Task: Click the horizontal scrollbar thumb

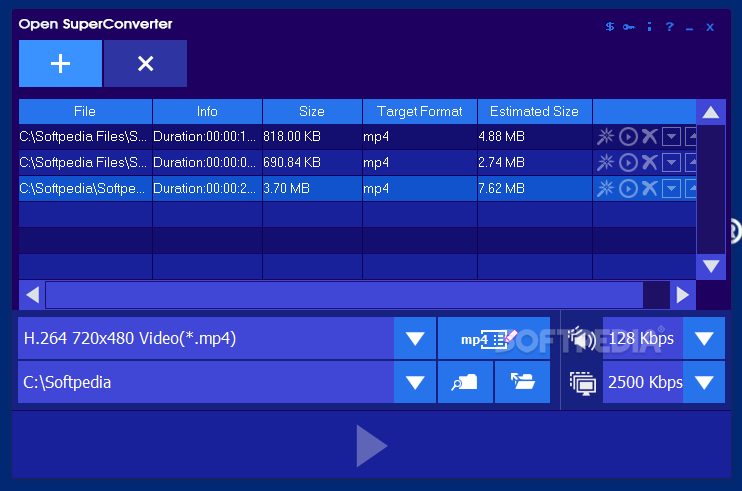Action: (x=344, y=295)
